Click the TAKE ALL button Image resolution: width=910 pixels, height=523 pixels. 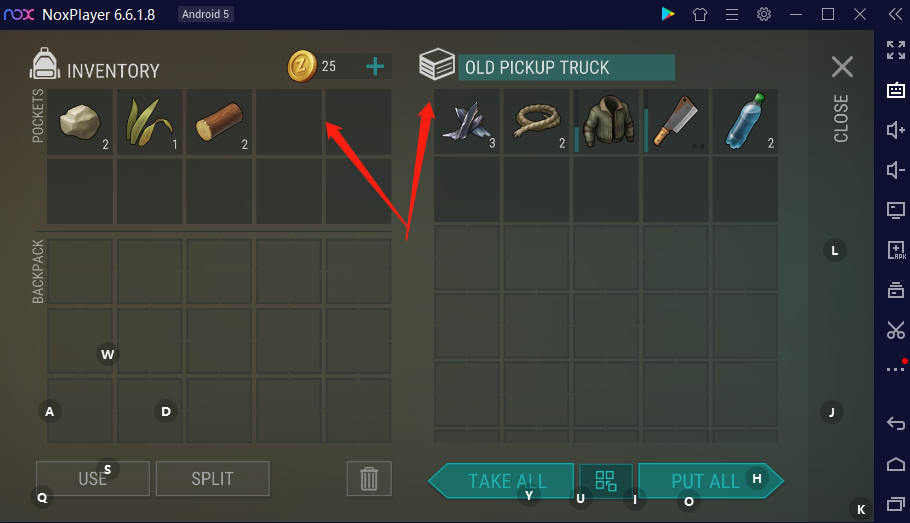point(501,481)
